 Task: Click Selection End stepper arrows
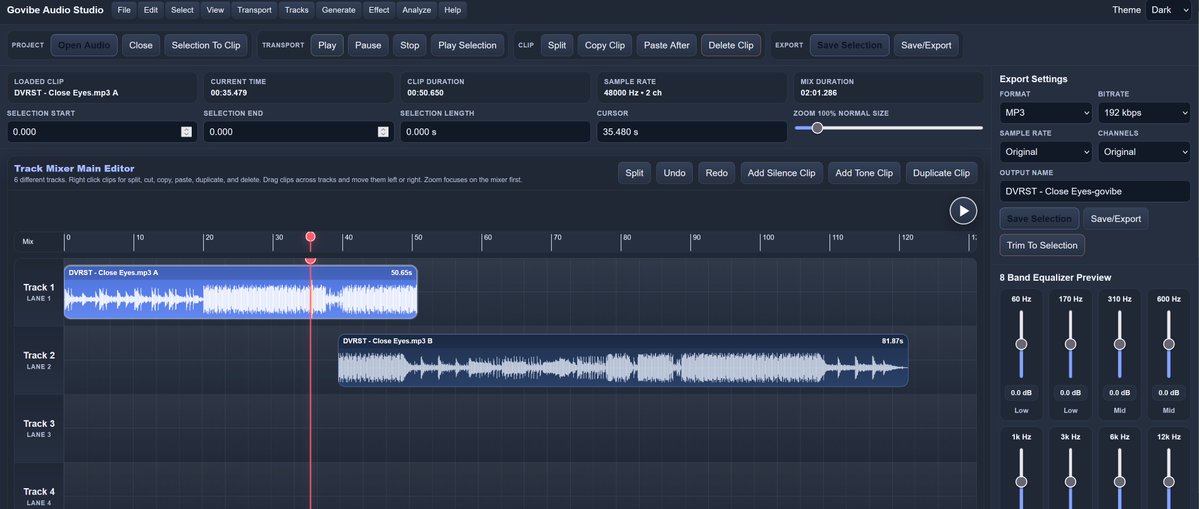point(383,132)
